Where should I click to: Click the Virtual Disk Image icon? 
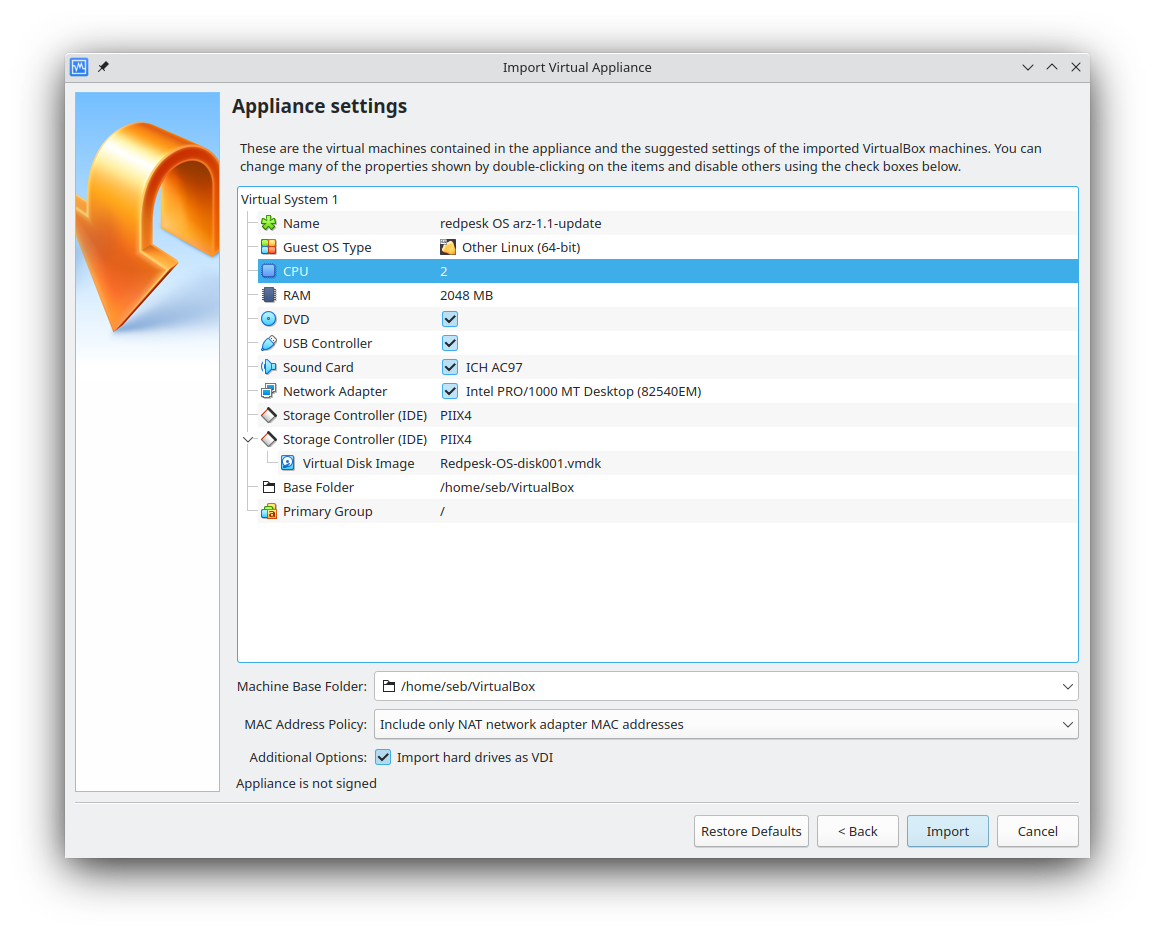pos(288,463)
